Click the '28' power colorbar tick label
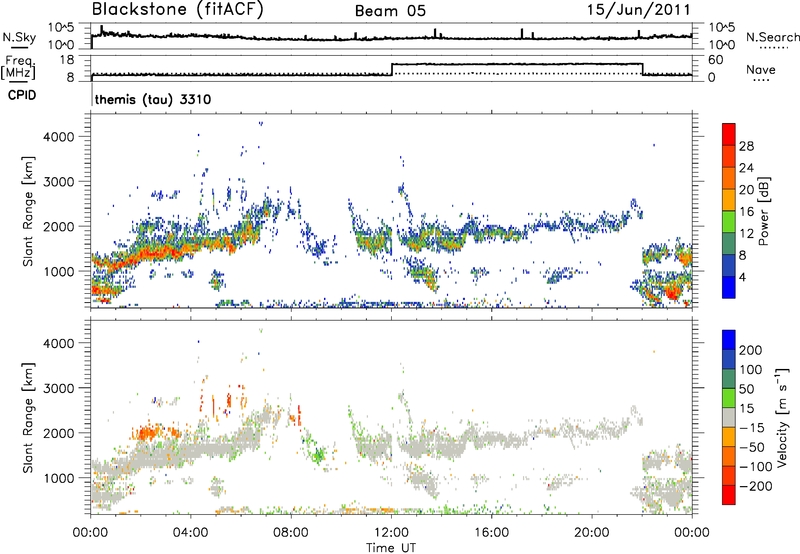The width and height of the screenshot is (800, 554). [x=746, y=146]
